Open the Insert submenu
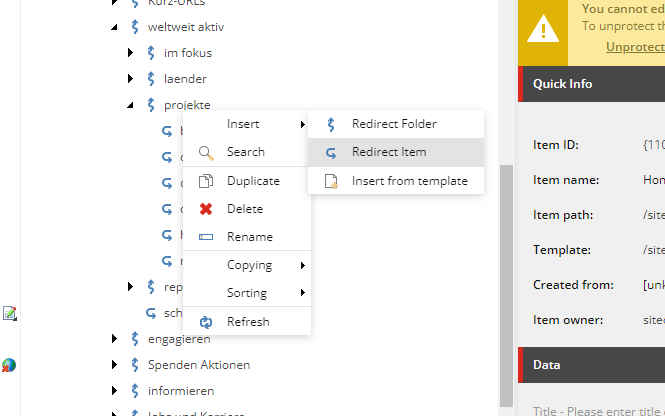 246,124
